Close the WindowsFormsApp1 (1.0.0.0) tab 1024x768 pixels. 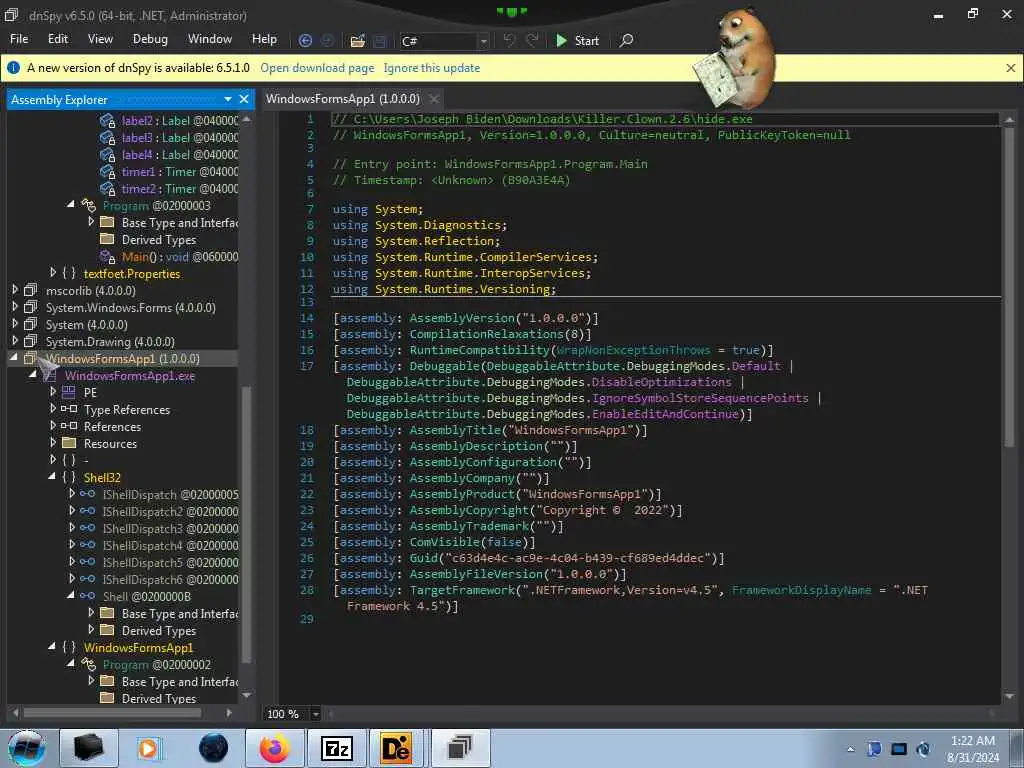pyautogui.click(x=434, y=99)
